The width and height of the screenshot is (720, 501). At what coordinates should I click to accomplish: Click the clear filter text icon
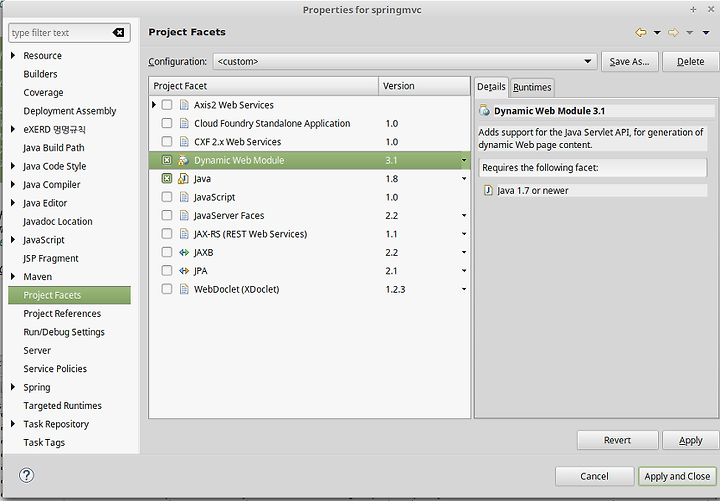coord(118,33)
